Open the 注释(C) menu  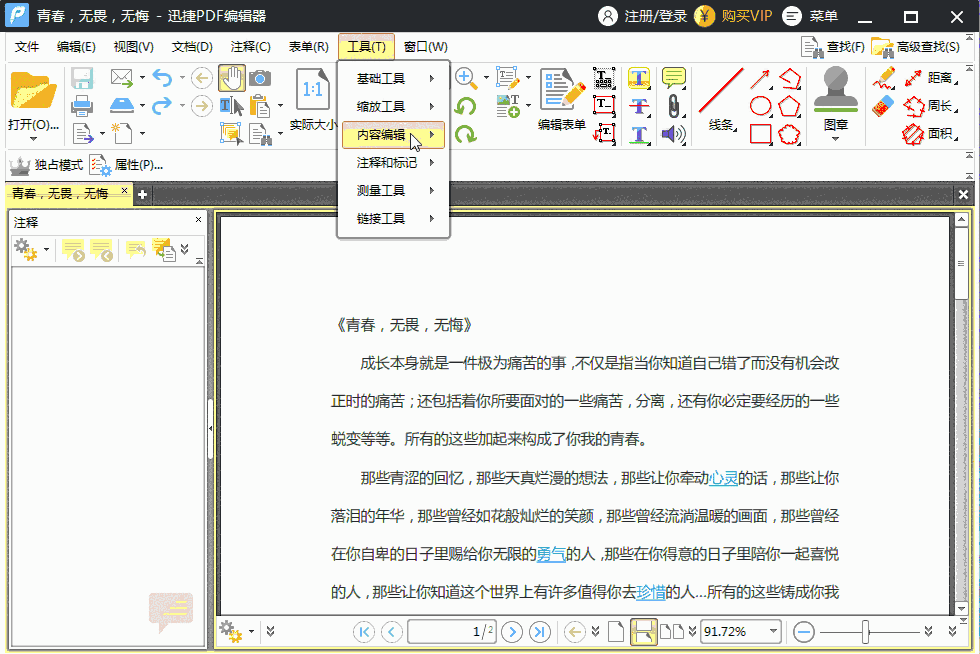pos(250,47)
